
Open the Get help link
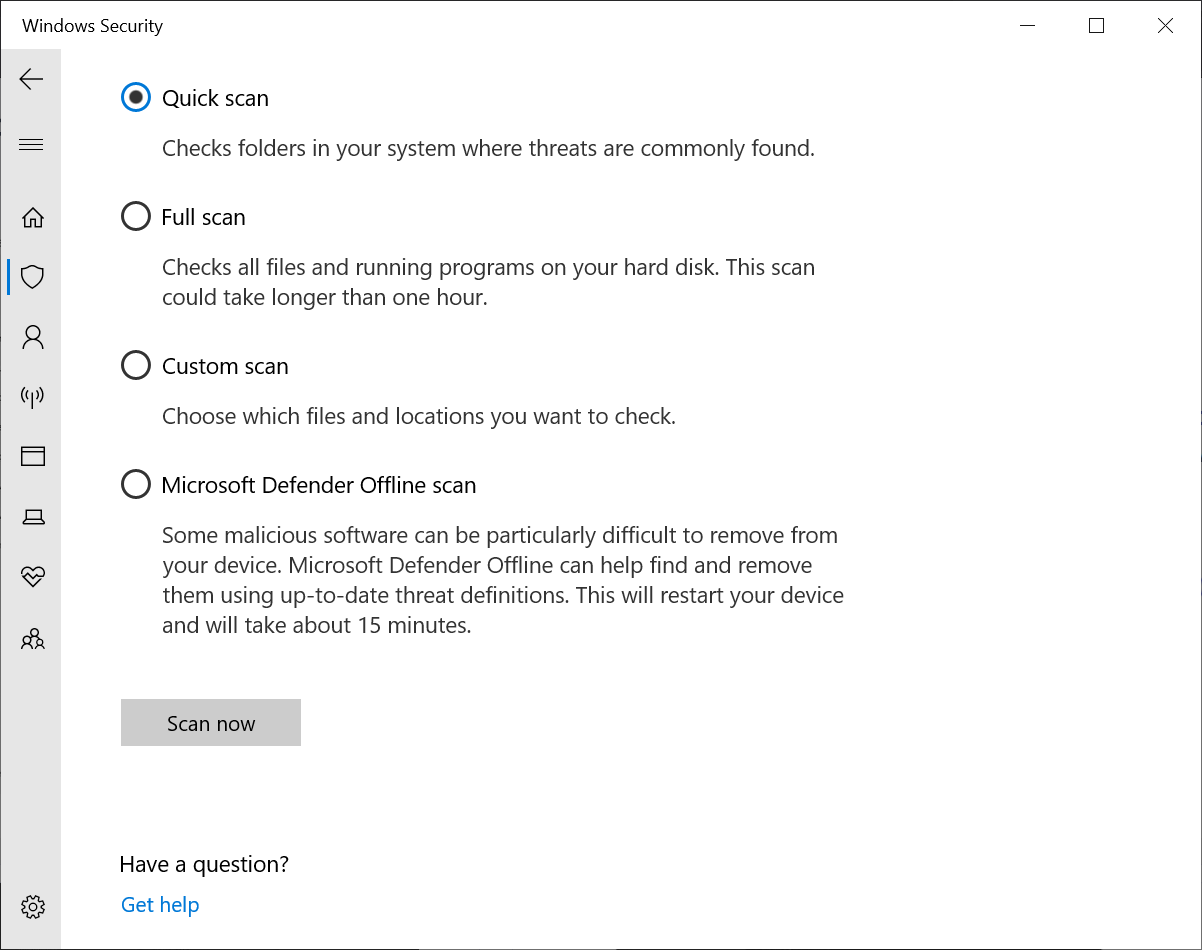pos(160,905)
